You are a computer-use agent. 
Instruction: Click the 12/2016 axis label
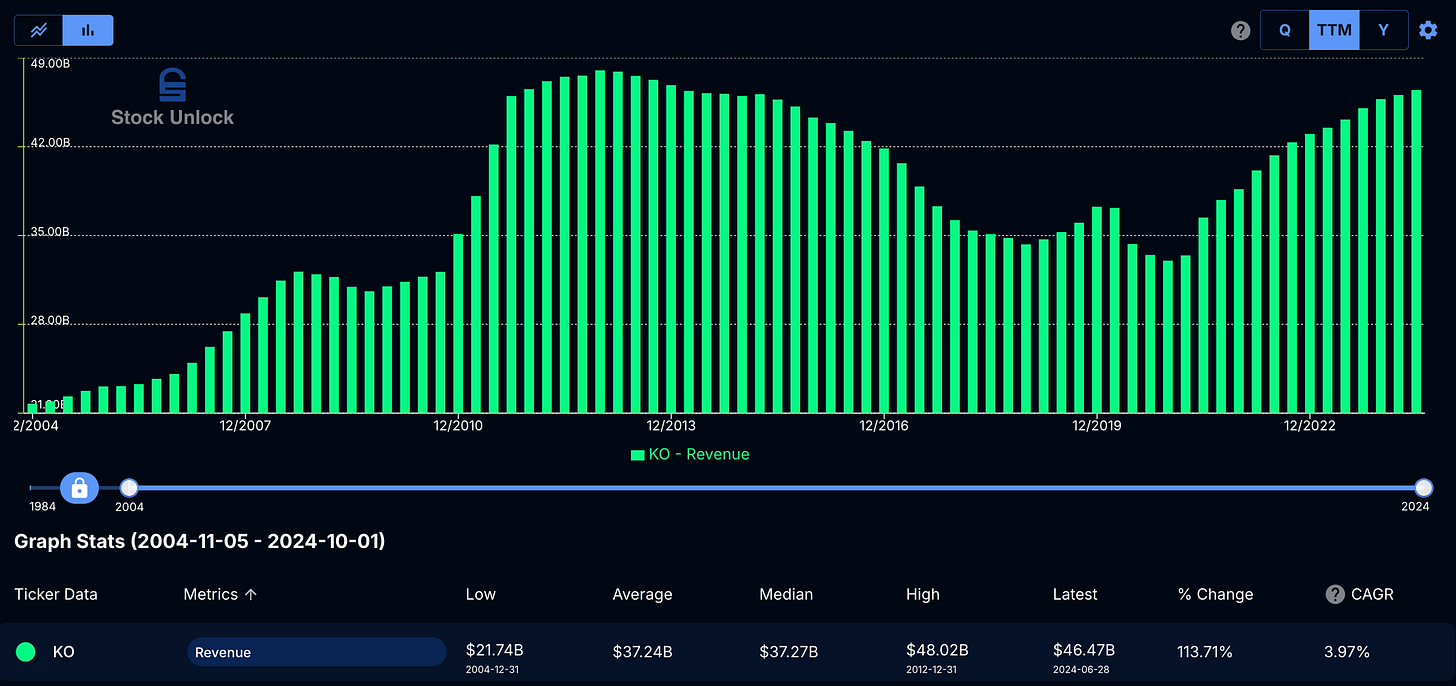click(883, 426)
